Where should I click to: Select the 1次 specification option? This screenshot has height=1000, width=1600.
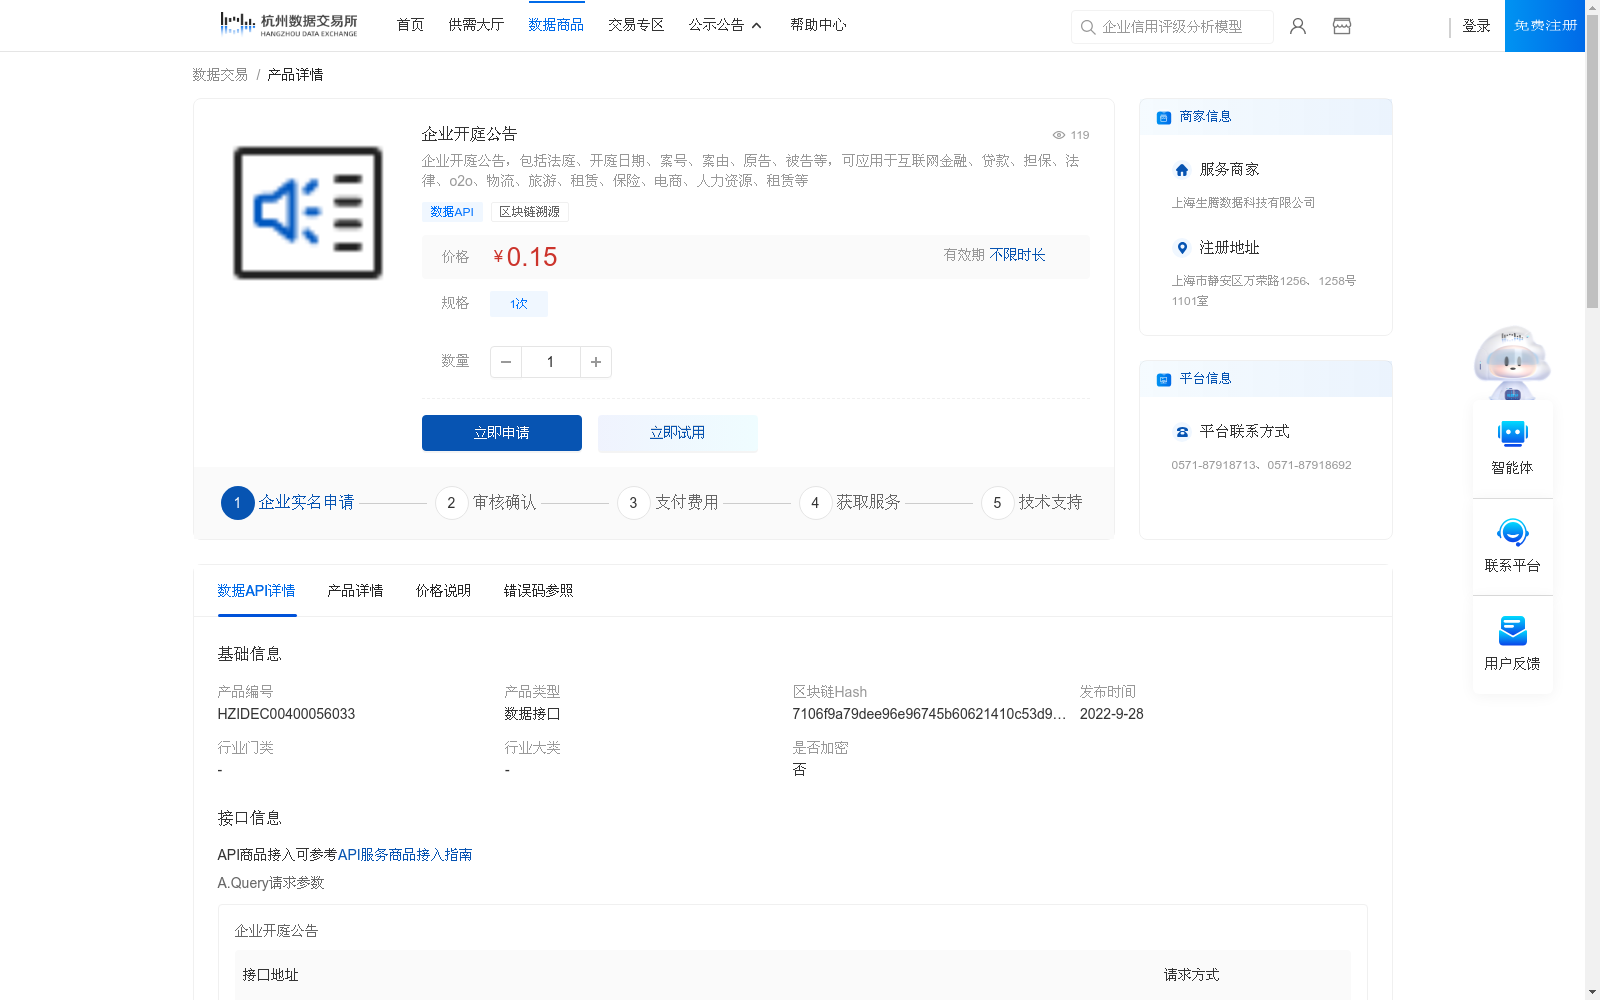coord(519,304)
